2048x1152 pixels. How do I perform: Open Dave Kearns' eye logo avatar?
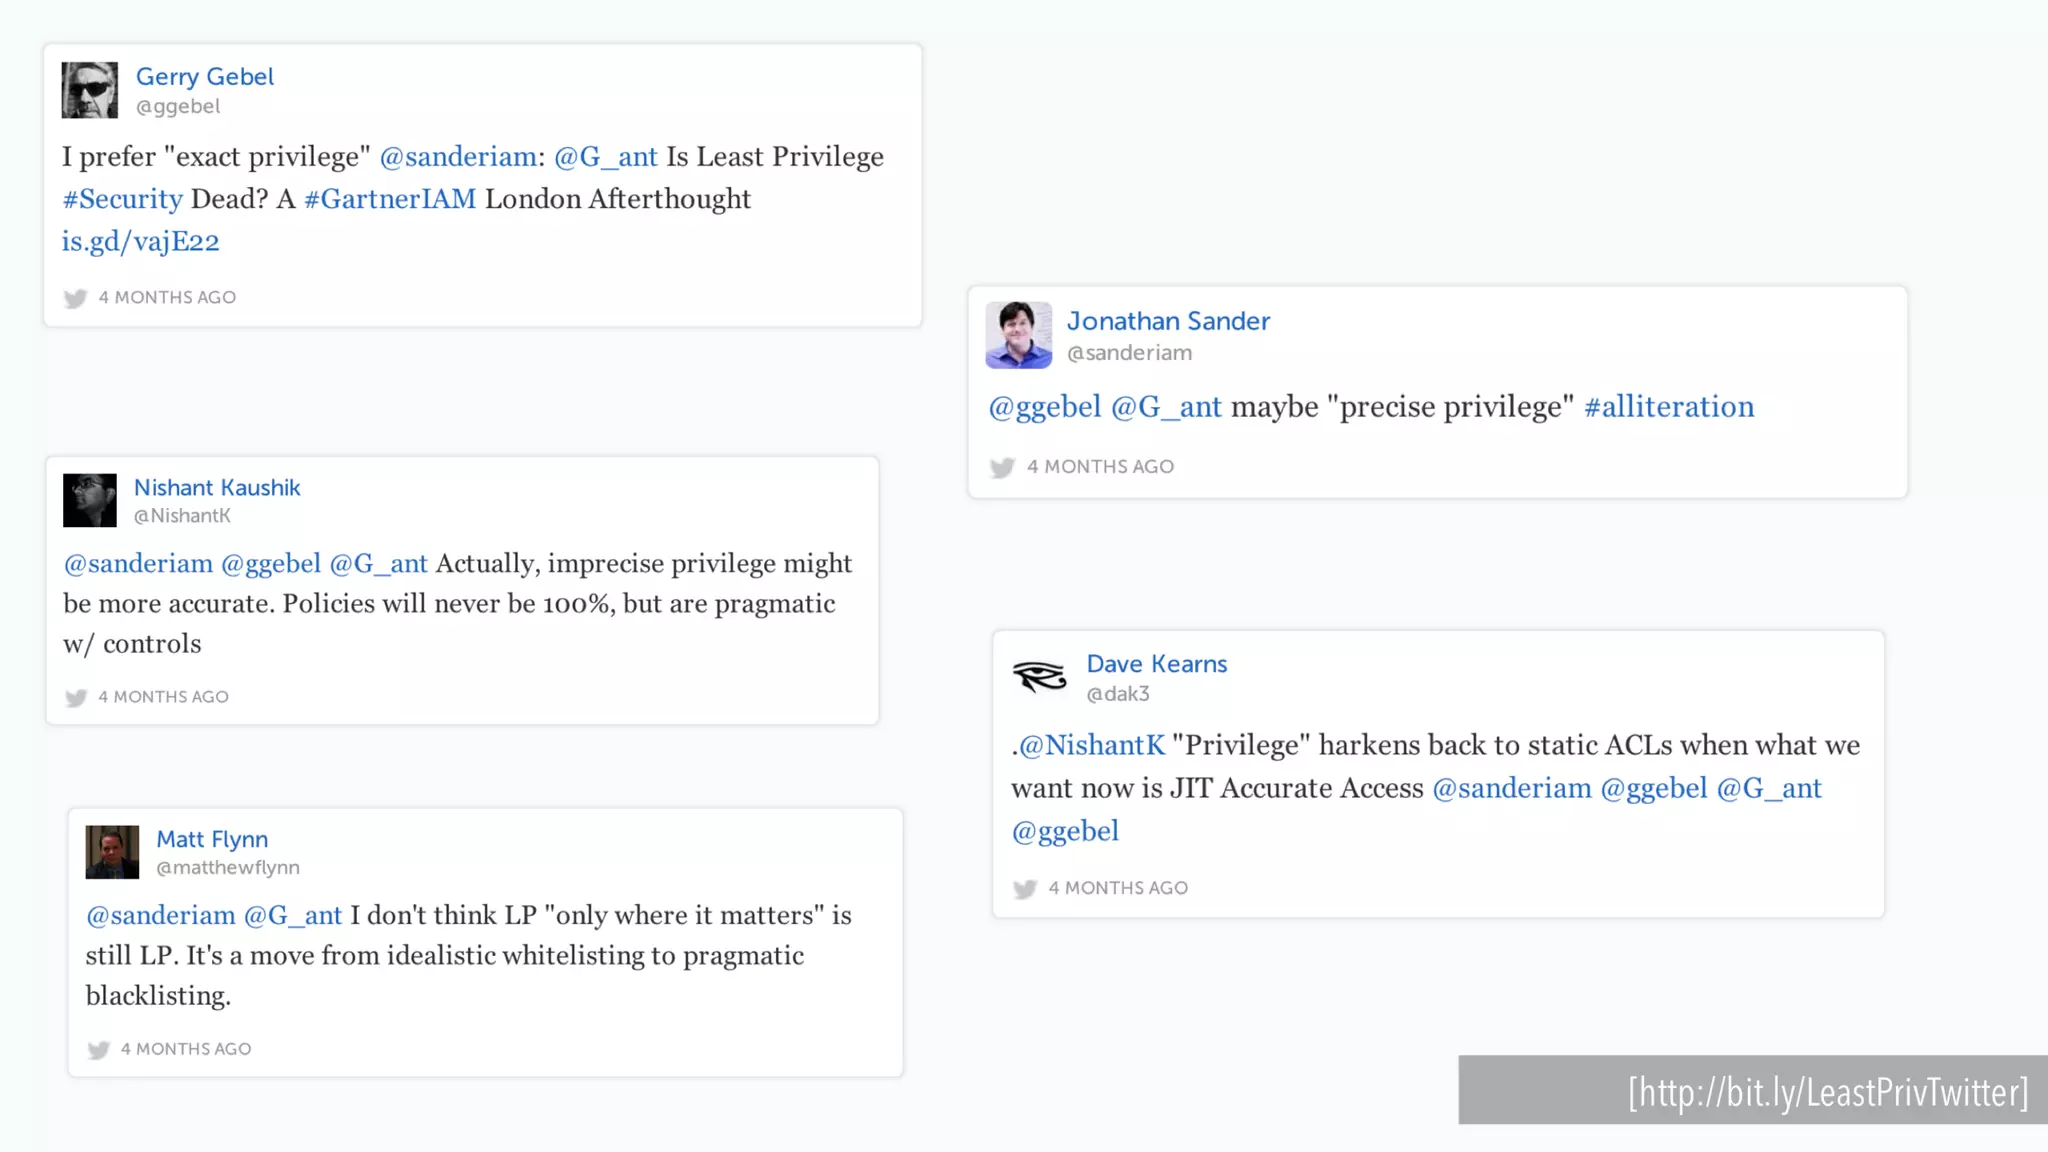[1040, 677]
